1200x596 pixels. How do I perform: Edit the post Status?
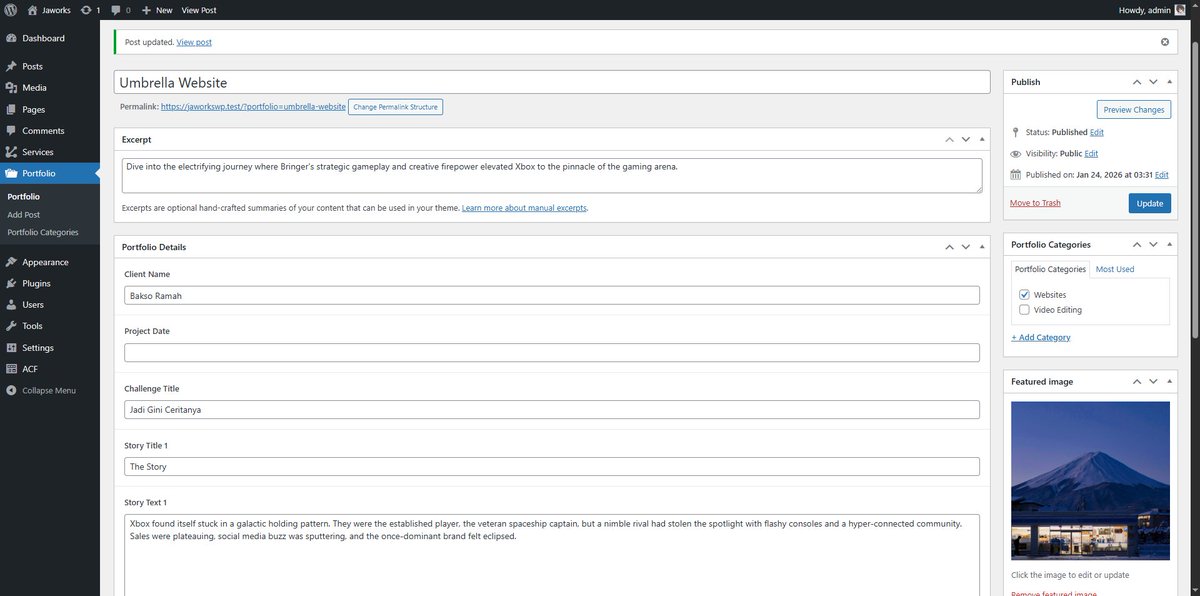coord(1097,132)
